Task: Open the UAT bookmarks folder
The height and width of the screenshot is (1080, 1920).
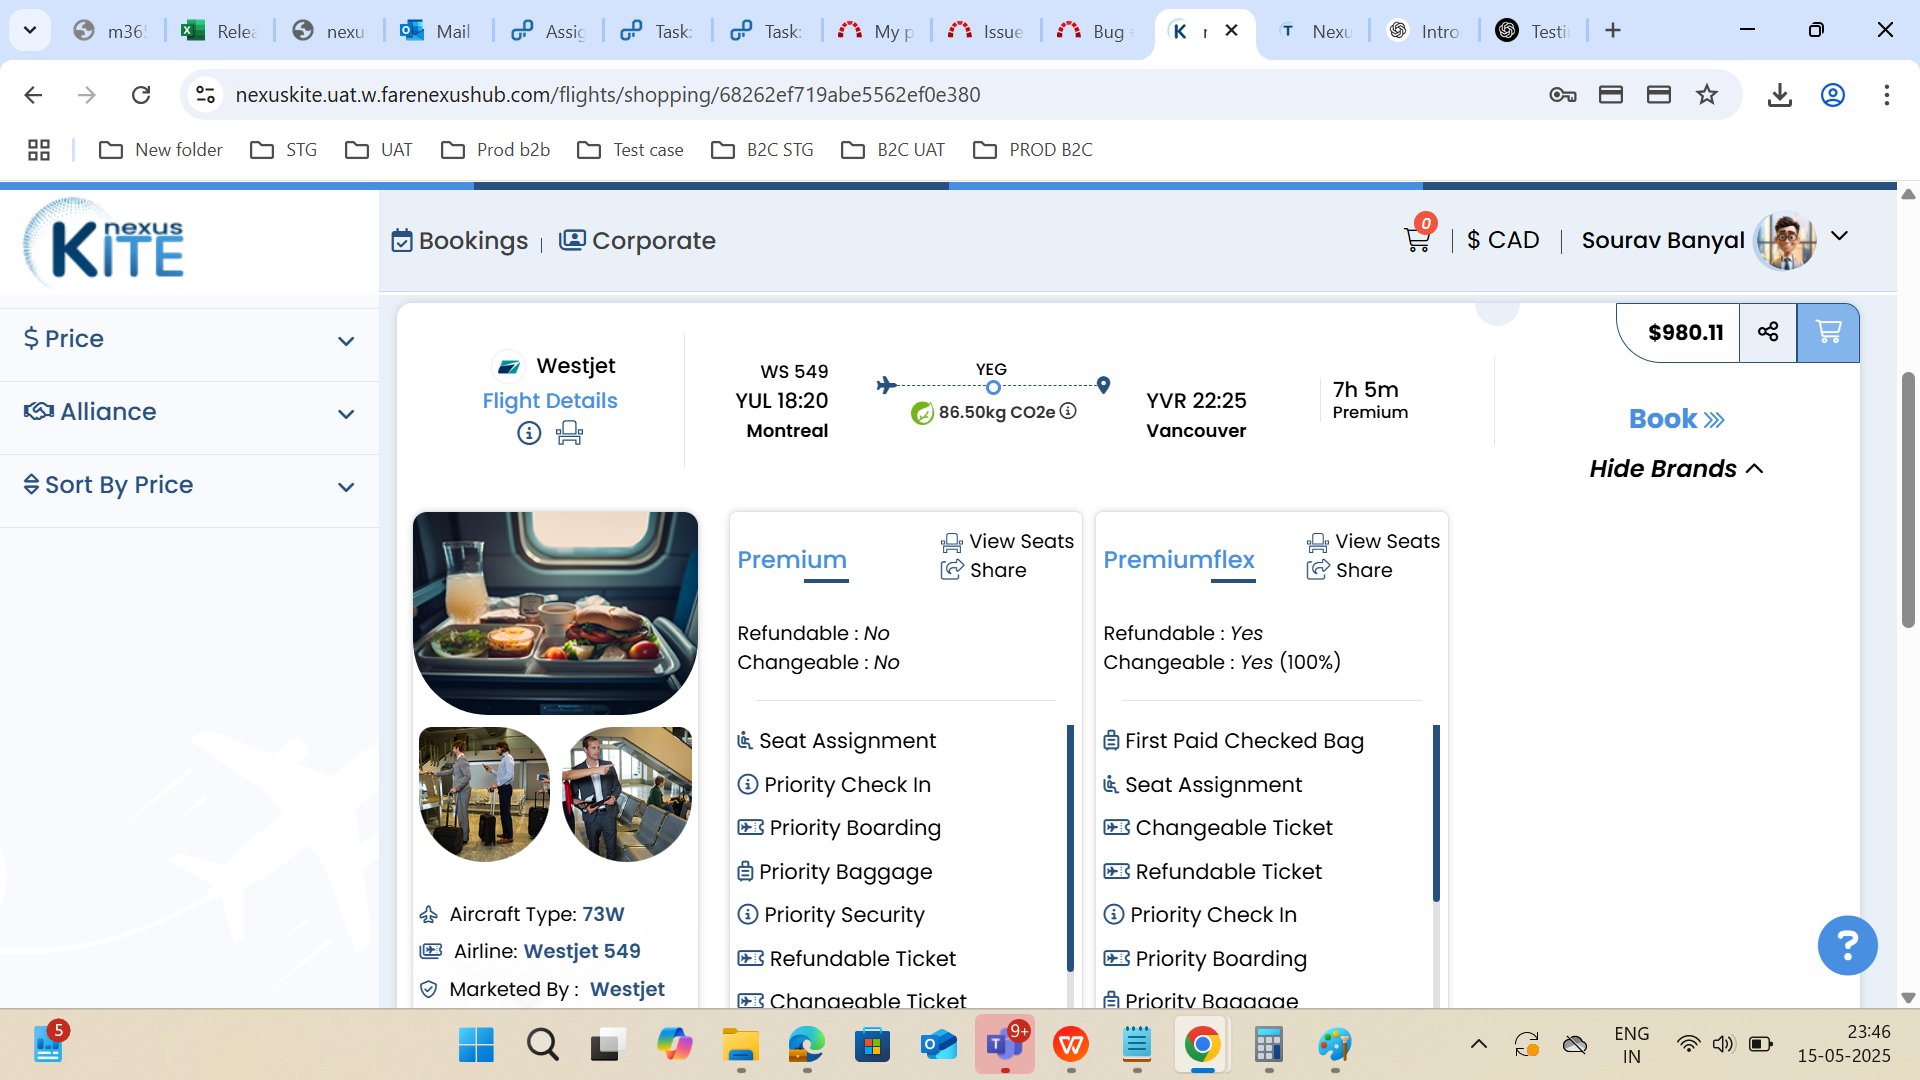Action: point(379,150)
